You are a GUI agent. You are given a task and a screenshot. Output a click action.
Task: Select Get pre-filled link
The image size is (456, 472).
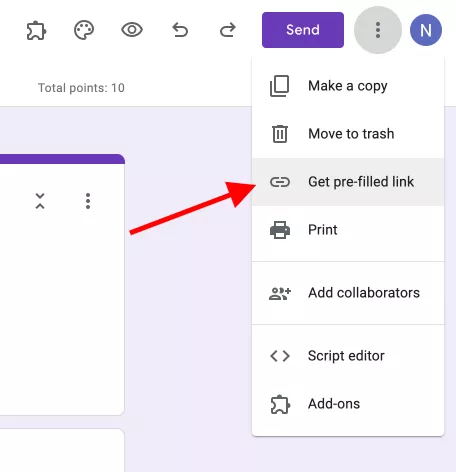348,182
